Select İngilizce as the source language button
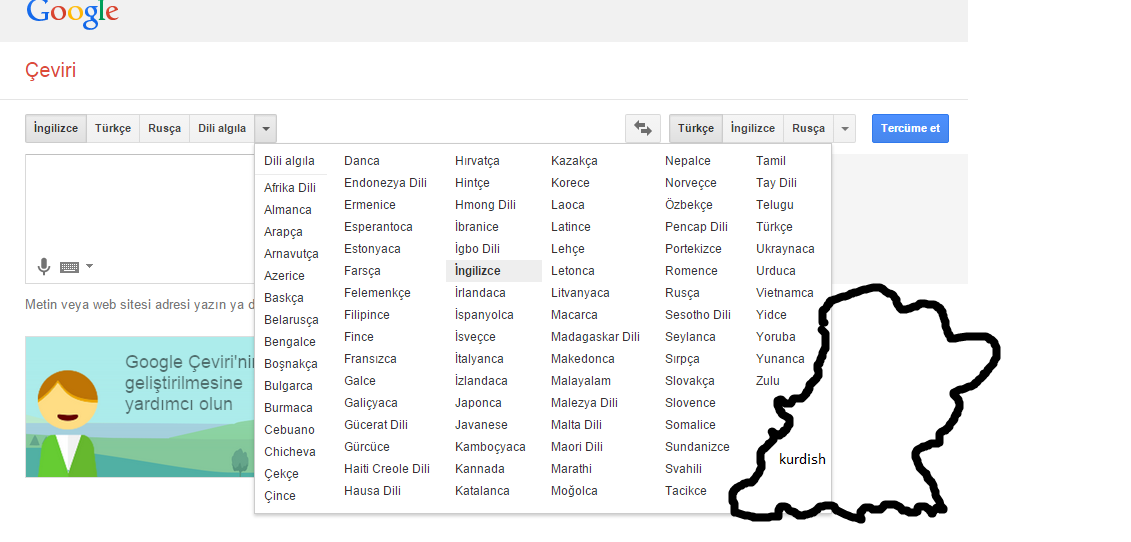 click(x=55, y=129)
